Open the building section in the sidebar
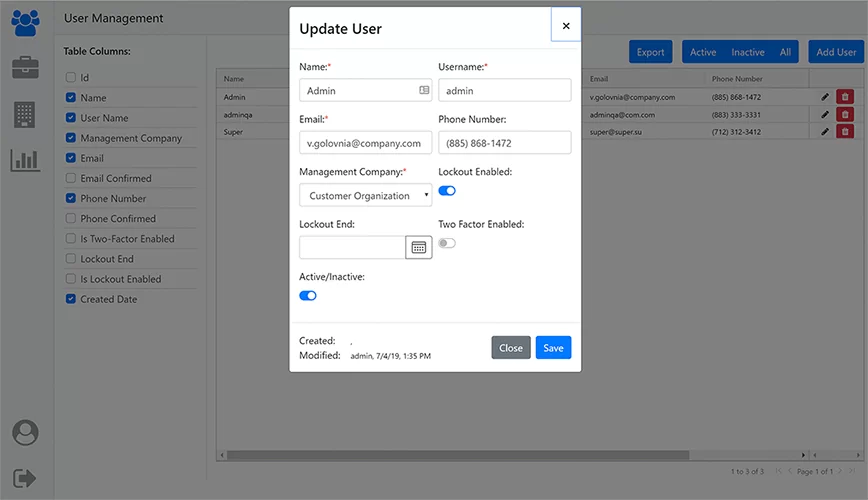This screenshot has width=868, height=500. coord(24,115)
